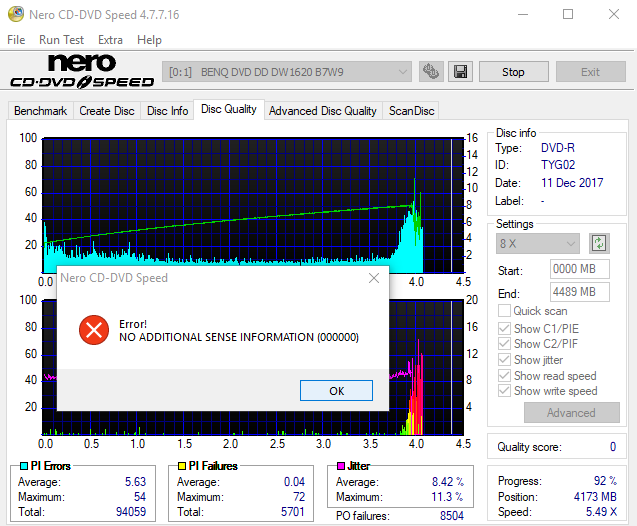637x526 pixels.
Task: Toggle the Show jitter checkbox
Action: [x=504, y=359]
